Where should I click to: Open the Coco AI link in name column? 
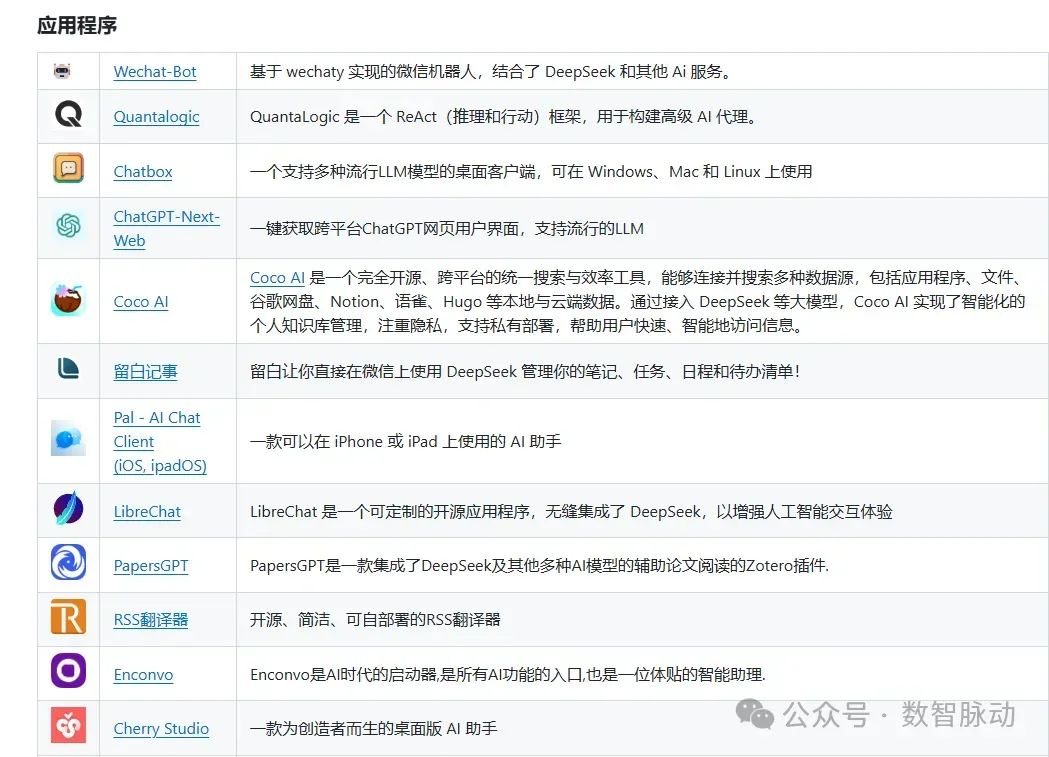pyautogui.click(x=140, y=302)
